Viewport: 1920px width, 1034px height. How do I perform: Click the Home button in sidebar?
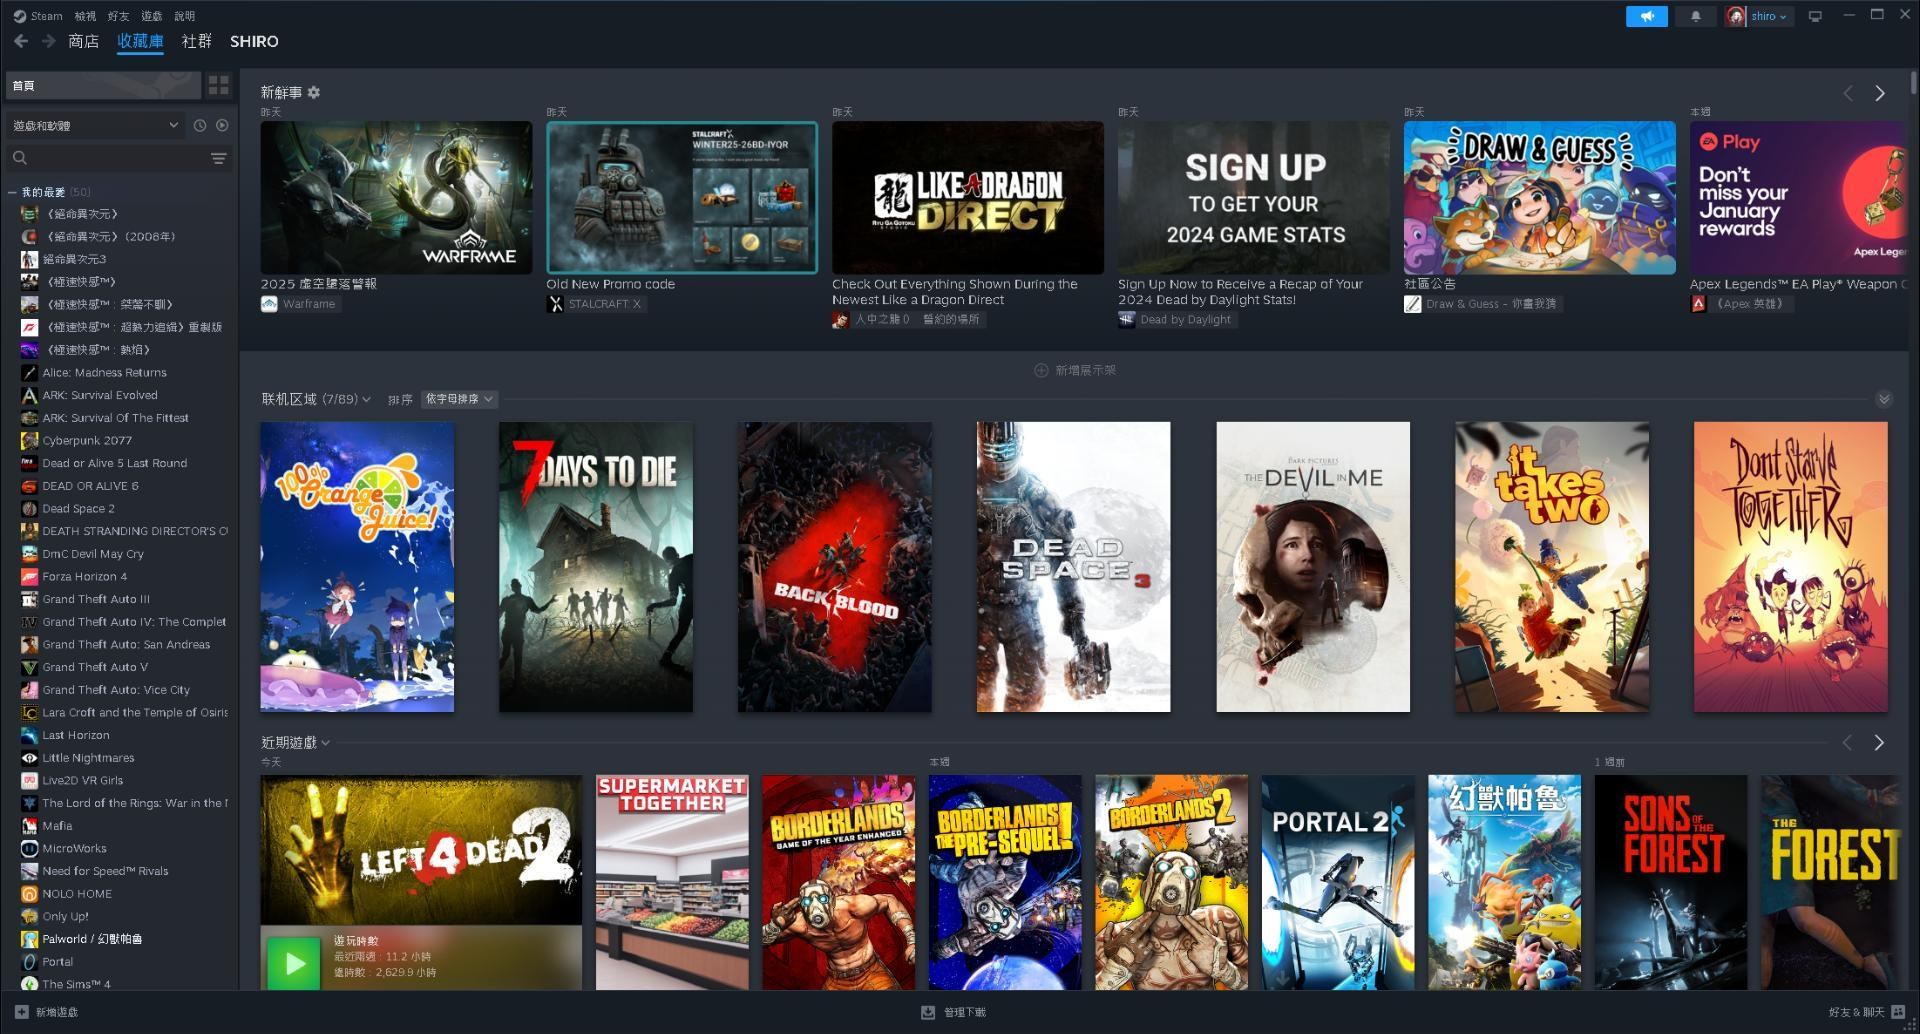pos(102,86)
